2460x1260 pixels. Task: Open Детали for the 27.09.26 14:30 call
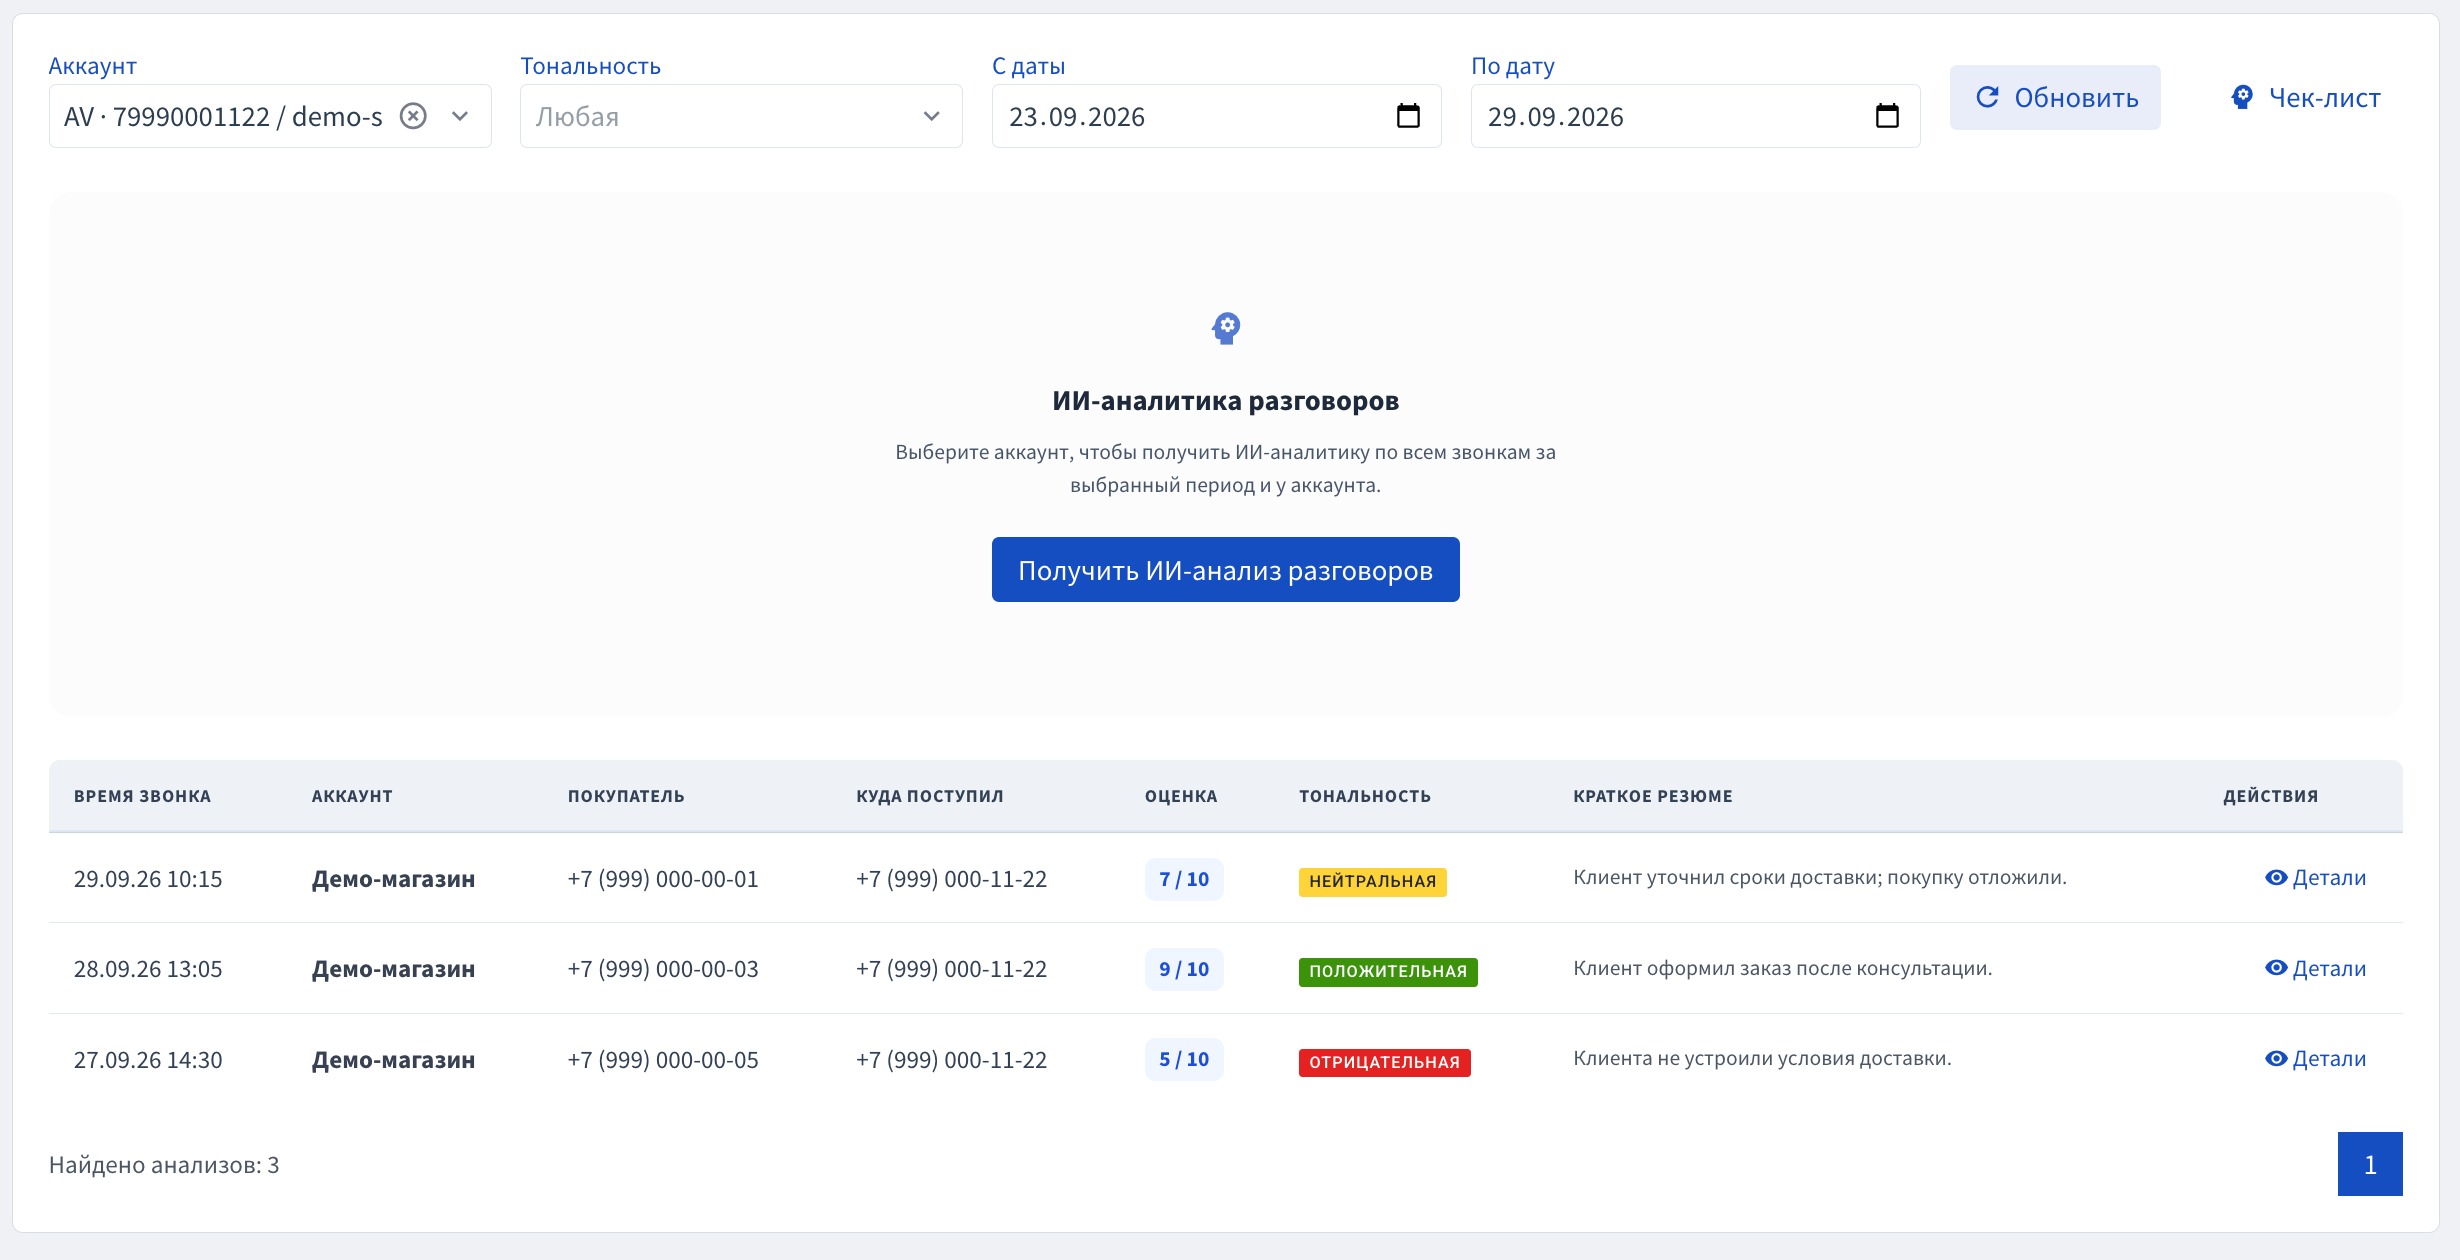pos(2315,1058)
